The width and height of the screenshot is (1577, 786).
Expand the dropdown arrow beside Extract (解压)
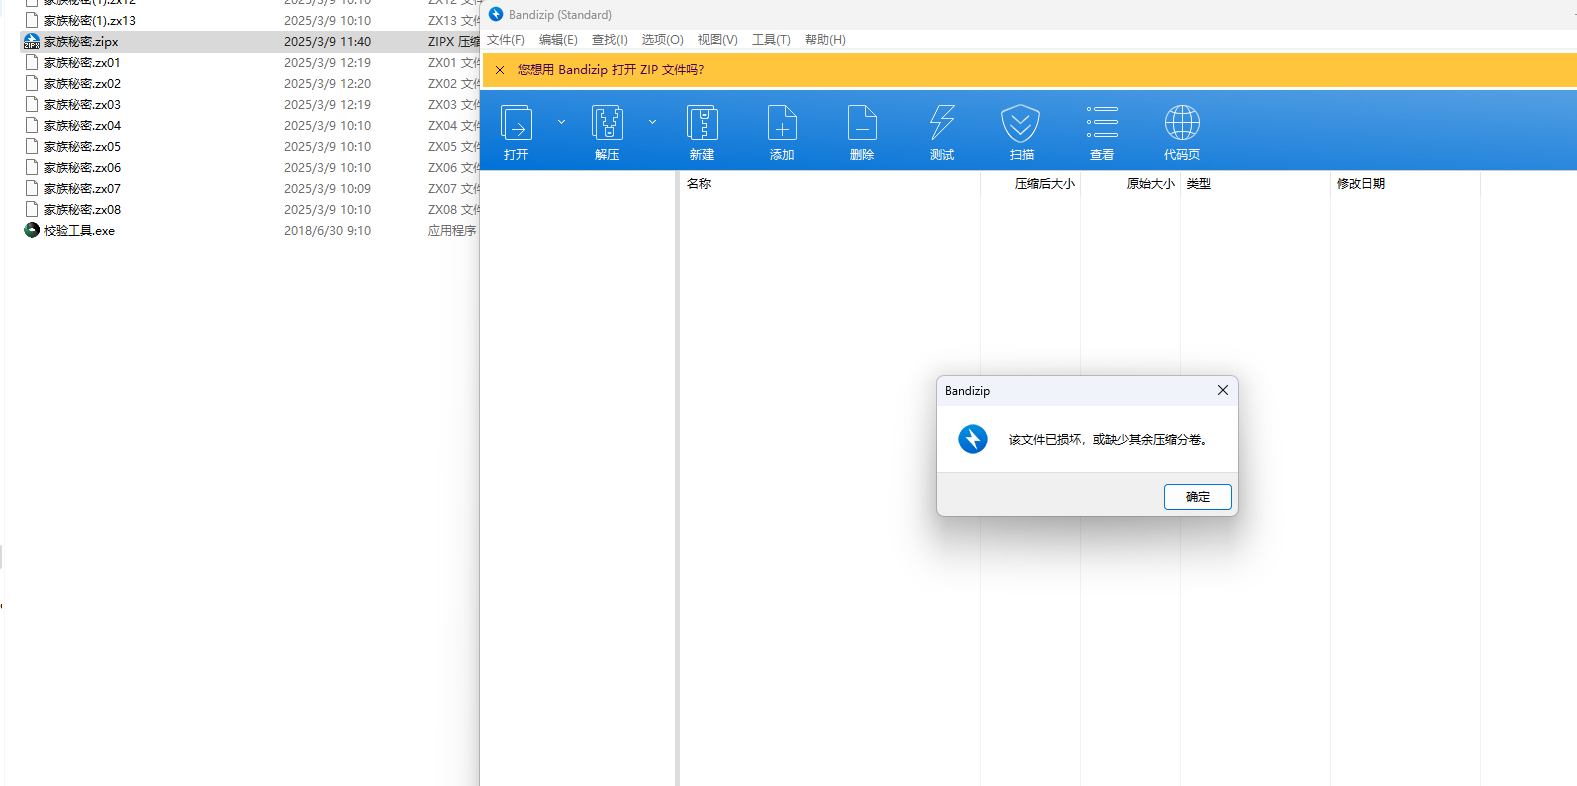[x=652, y=122]
